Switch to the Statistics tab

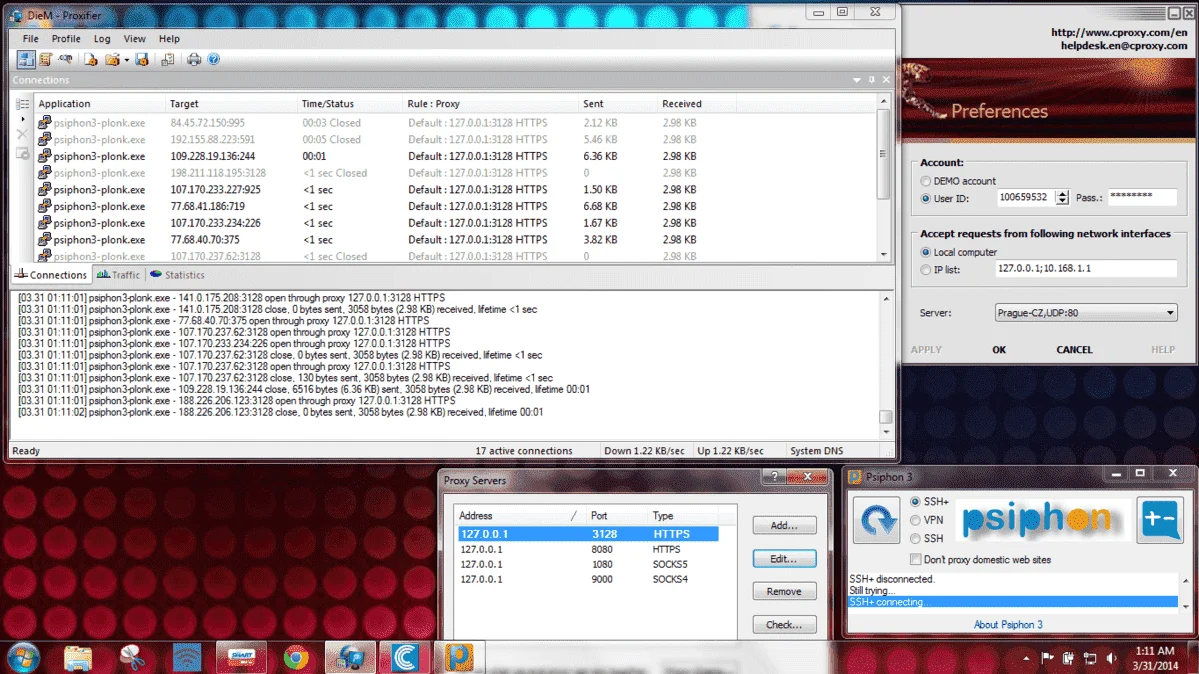click(x=177, y=275)
